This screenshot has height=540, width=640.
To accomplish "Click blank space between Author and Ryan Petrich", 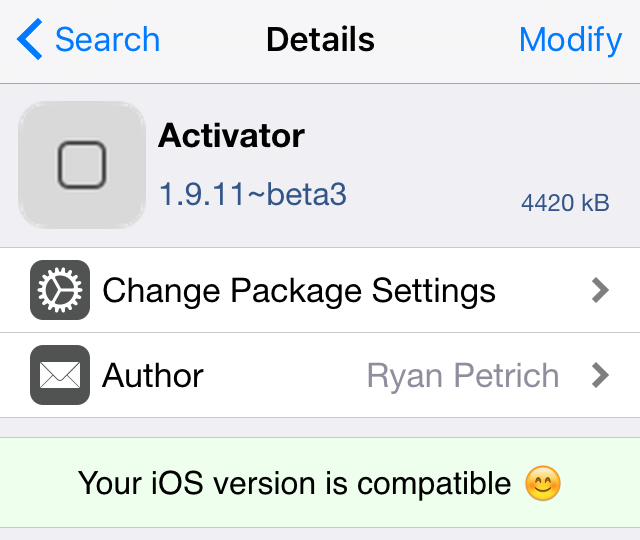I will [x=285, y=376].
